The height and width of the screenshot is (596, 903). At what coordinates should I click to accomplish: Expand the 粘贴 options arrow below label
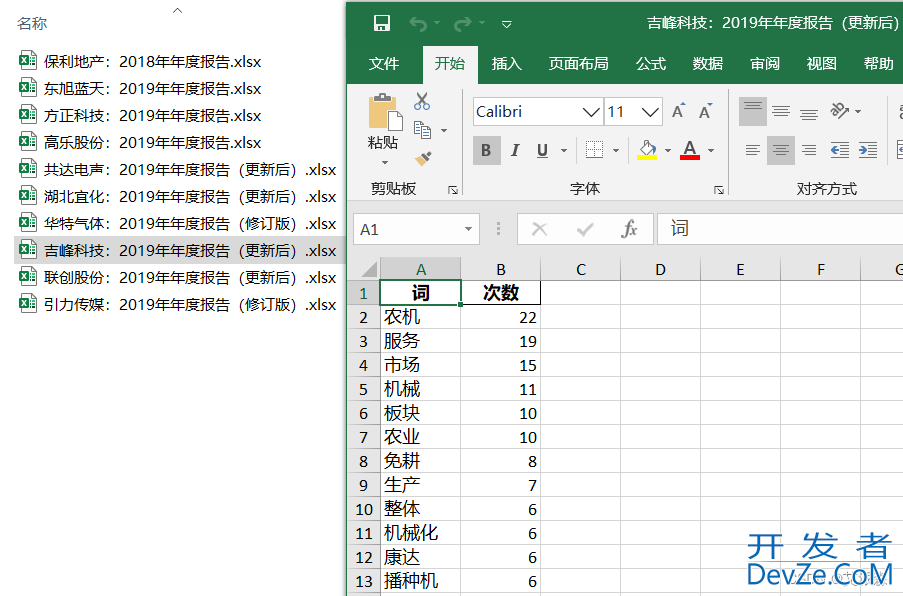click(385, 163)
